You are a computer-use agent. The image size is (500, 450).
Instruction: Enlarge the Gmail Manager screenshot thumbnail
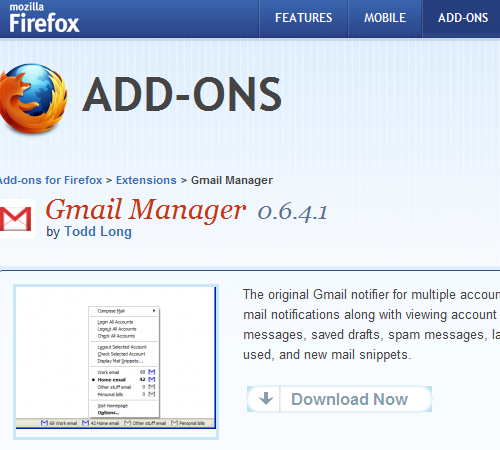click(x=116, y=362)
